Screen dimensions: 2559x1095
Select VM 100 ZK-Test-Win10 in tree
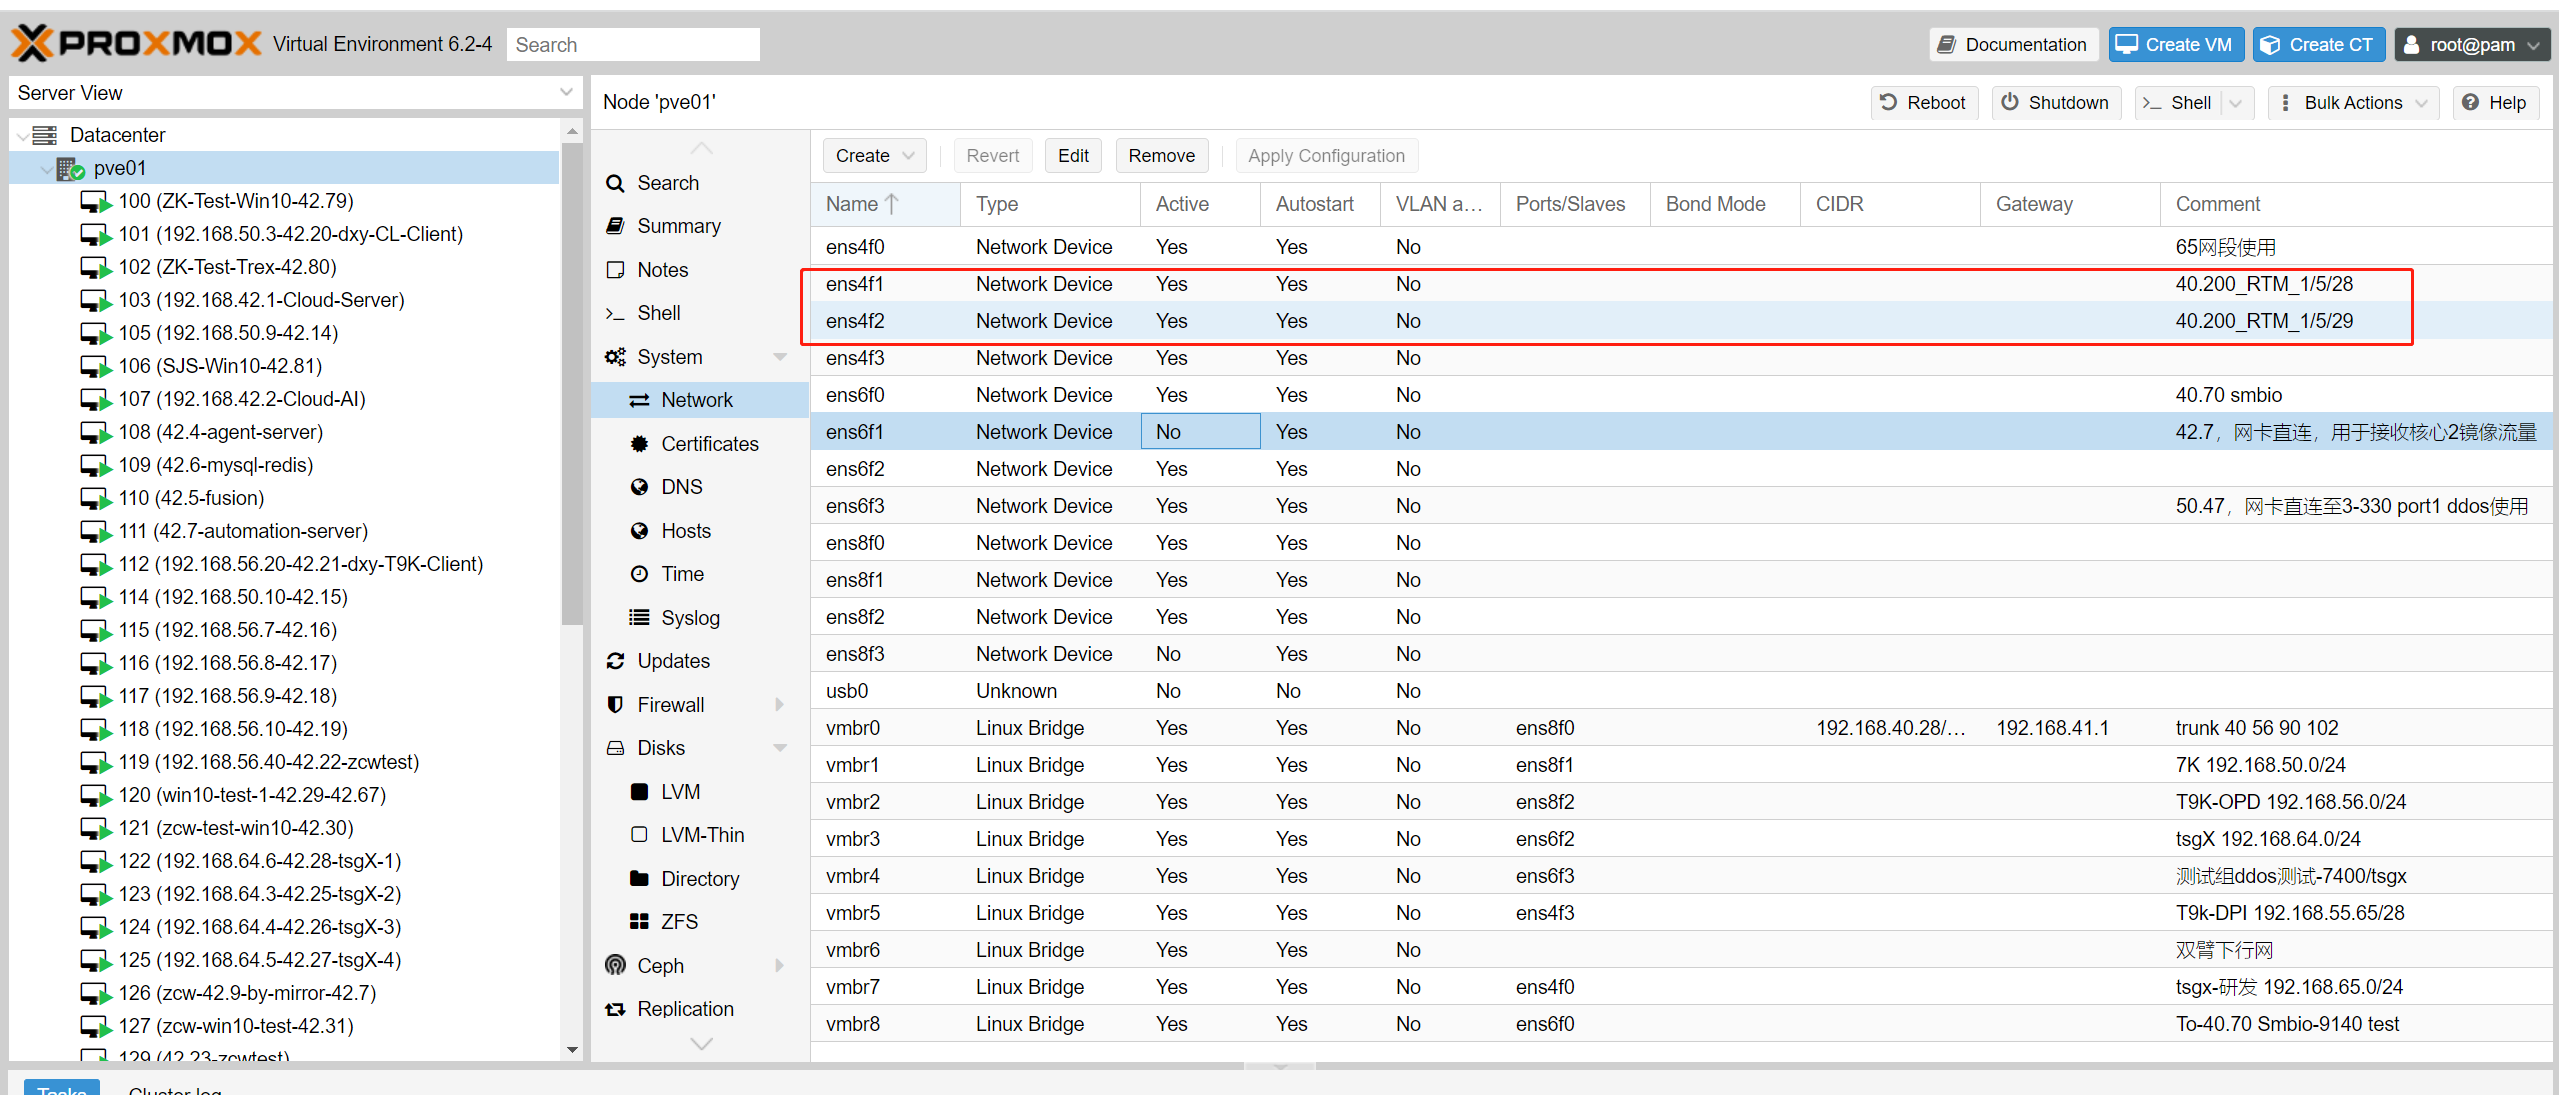click(235, 201)
